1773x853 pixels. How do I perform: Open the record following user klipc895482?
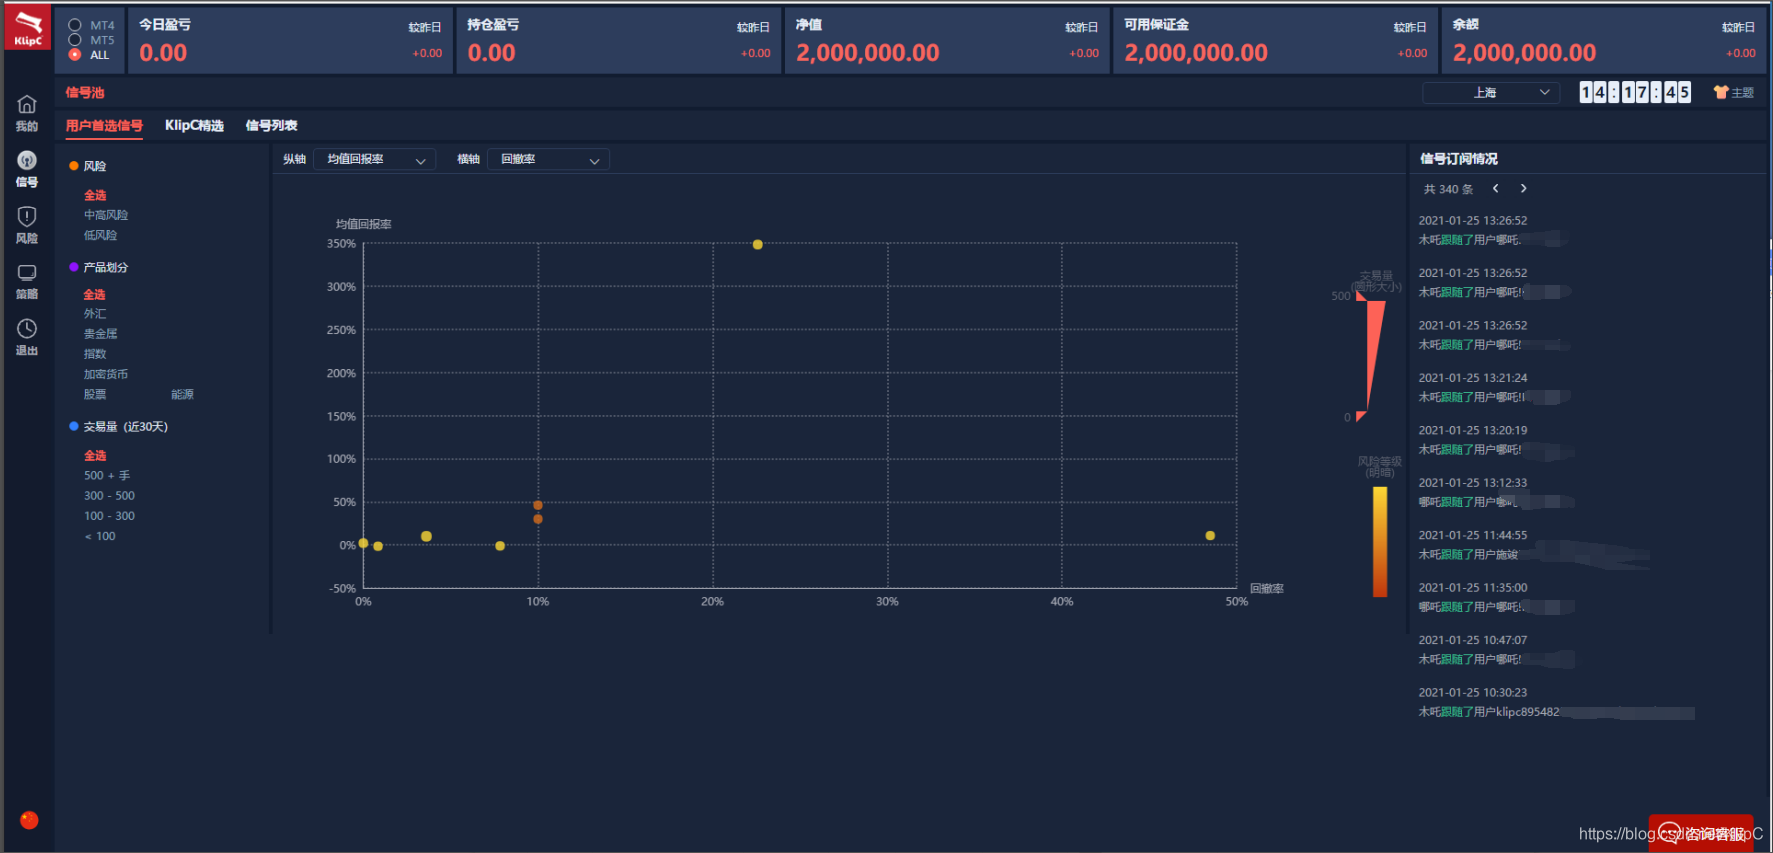click(1555, 702)
